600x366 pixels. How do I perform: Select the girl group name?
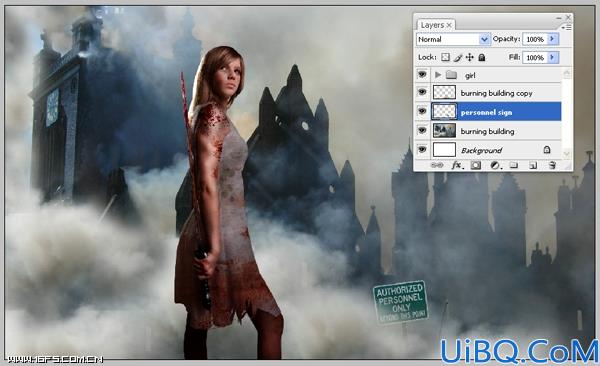click(x=470, y=75)
